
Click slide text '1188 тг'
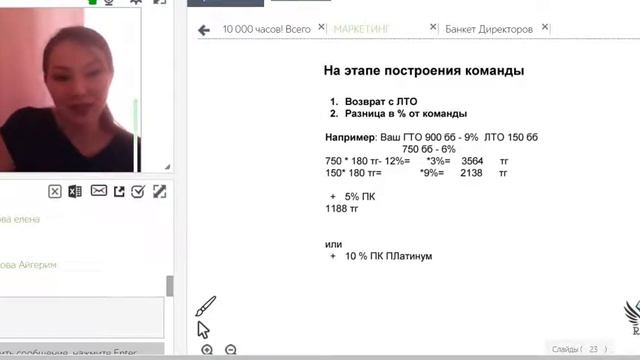click(342, 209)
